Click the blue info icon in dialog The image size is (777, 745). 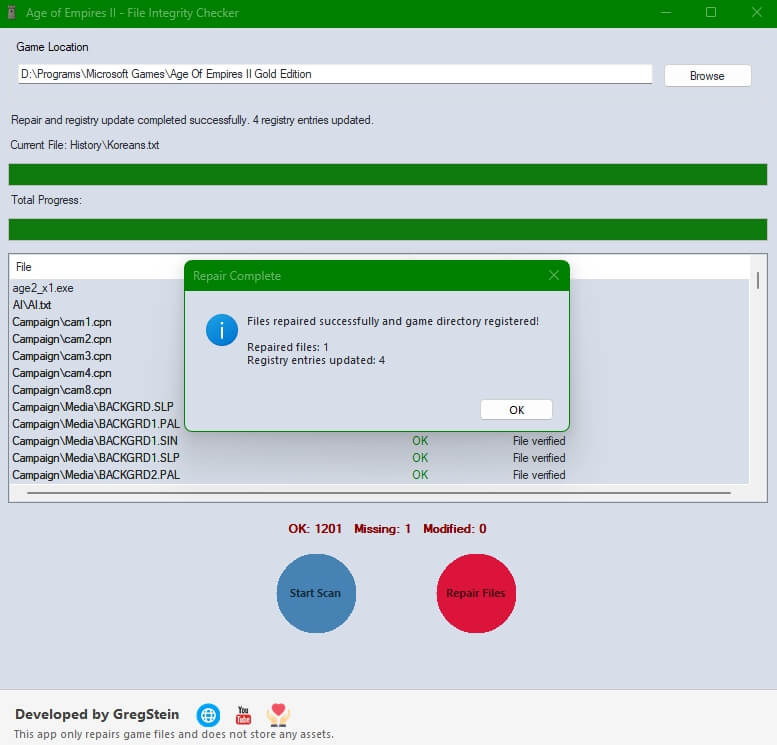tap(222, 330)
